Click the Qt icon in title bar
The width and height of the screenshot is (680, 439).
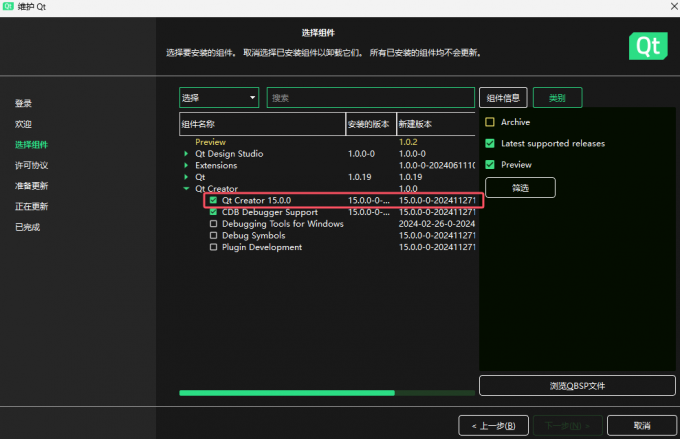coord(8,6)
